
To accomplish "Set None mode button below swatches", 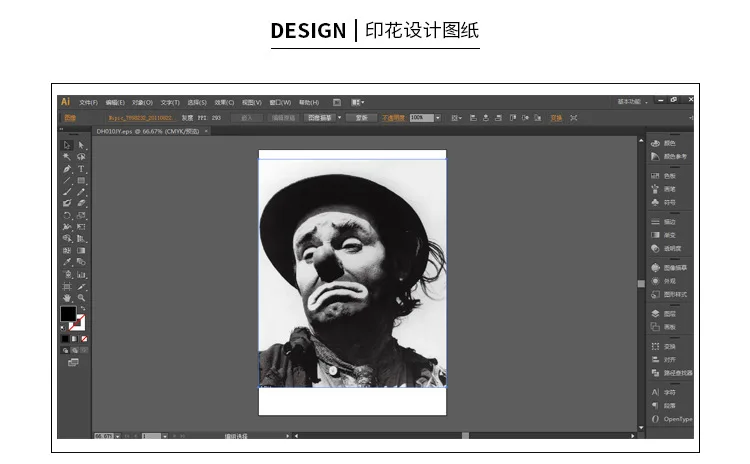I will click(84, 339).
